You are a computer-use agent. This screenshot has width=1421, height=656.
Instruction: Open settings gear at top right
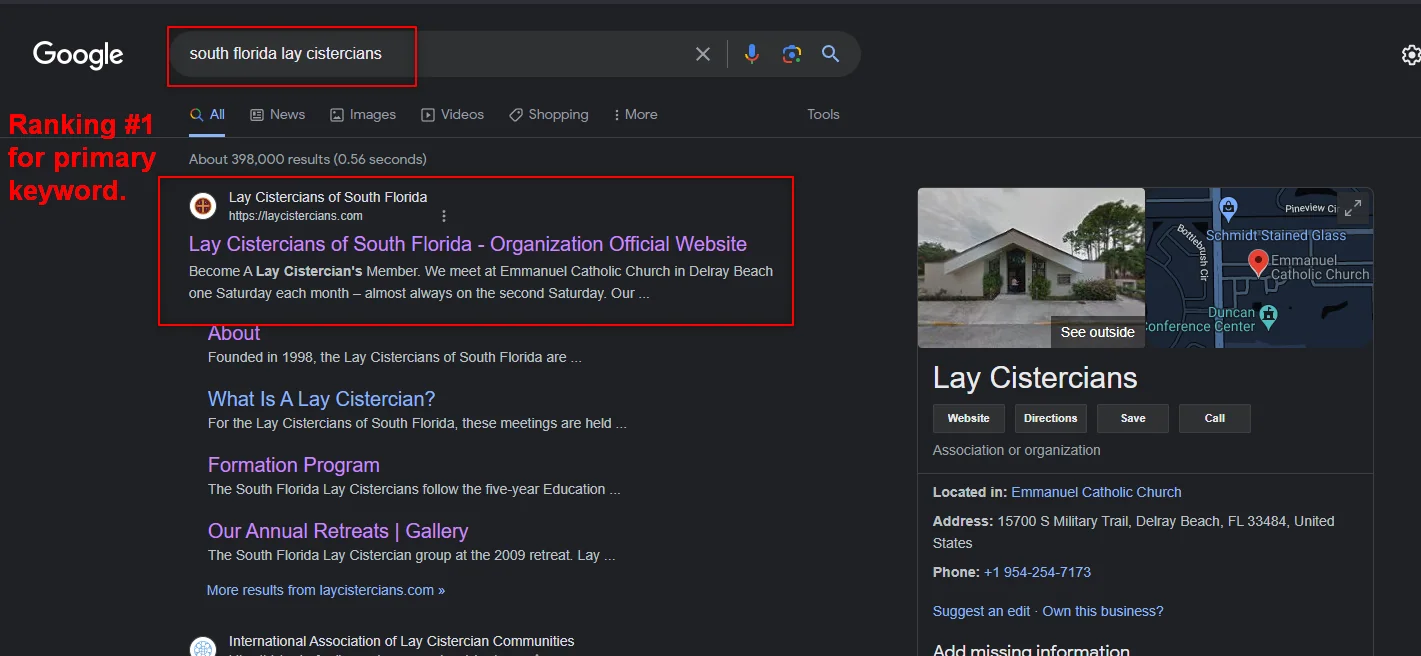pyautogui.click(x=1411, y=54)
